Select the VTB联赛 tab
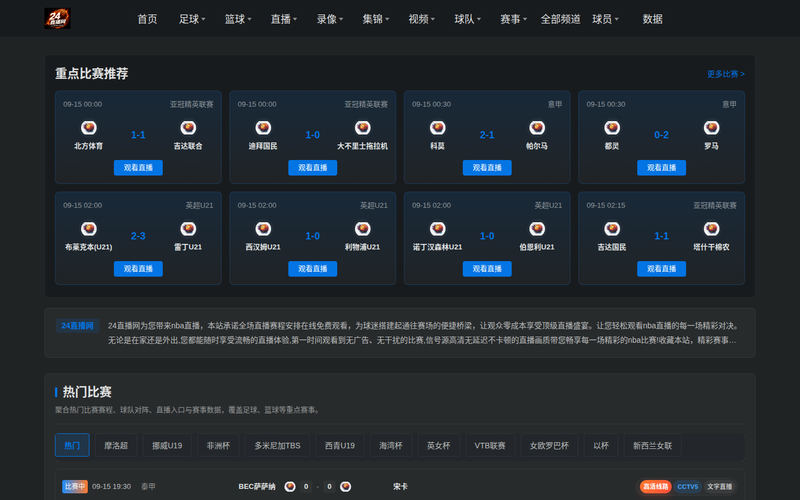The height and width of the screenshot is (500, 800). tap(490, 445)
